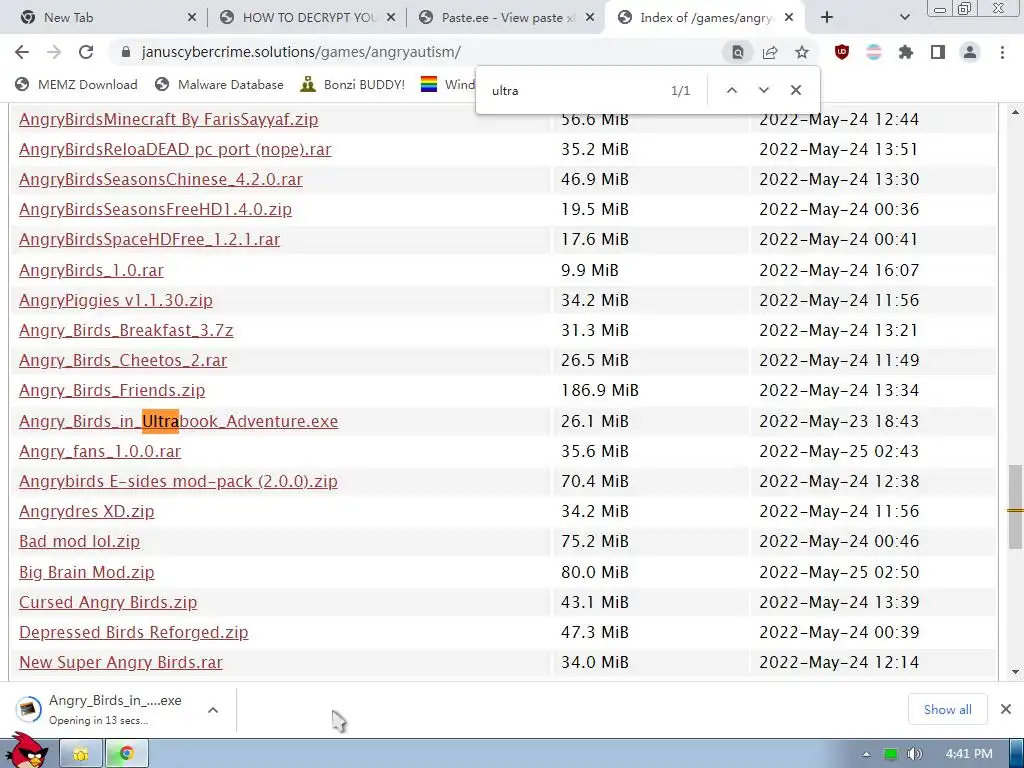The width and height of the screenshot is (1024, 768).
Task: Show hidden system tray icons
Action: [x=867, y=754]
